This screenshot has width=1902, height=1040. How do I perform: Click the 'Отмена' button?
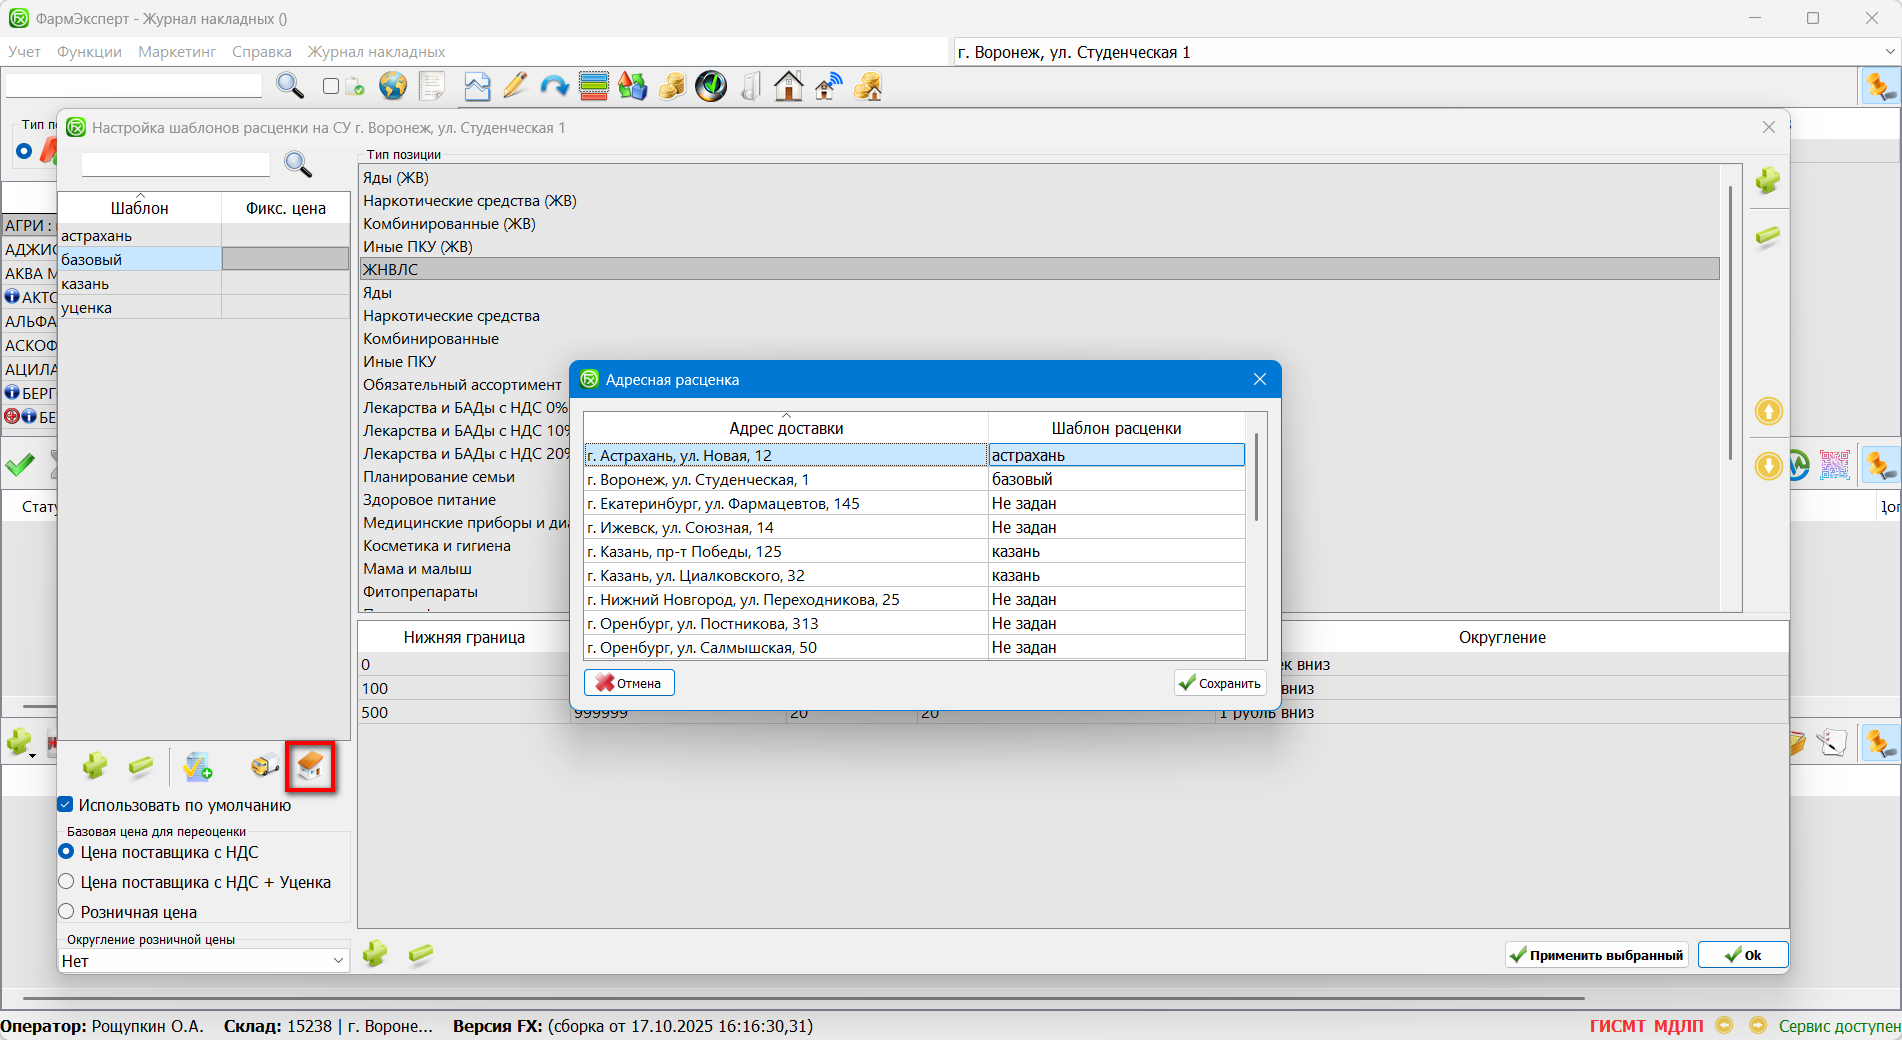pyautogui.click(x=629, y=683)
